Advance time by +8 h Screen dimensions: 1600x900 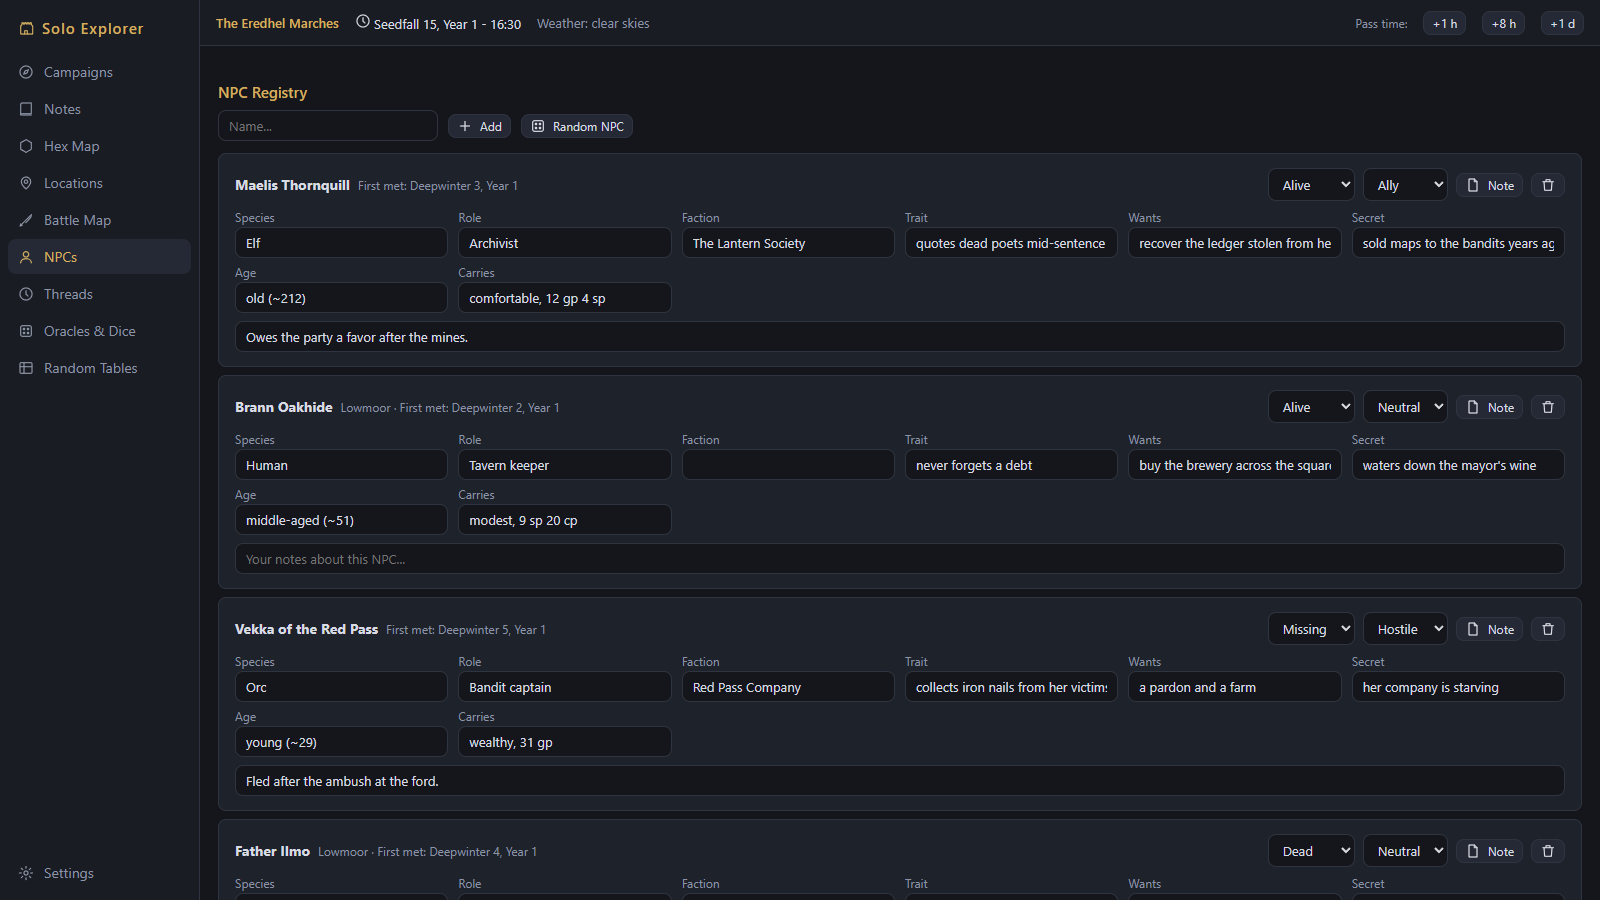click(1504, 23)
